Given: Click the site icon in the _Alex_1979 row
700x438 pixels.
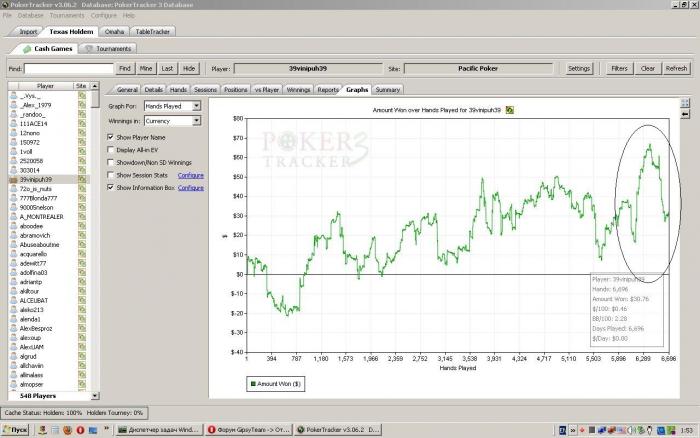Looking at the screenshot, I should coord(83,104).
